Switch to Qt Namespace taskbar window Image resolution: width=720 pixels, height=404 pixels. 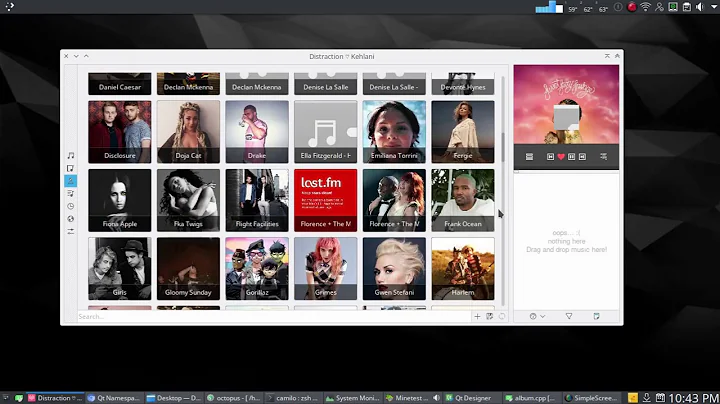[x=114, y=398]
